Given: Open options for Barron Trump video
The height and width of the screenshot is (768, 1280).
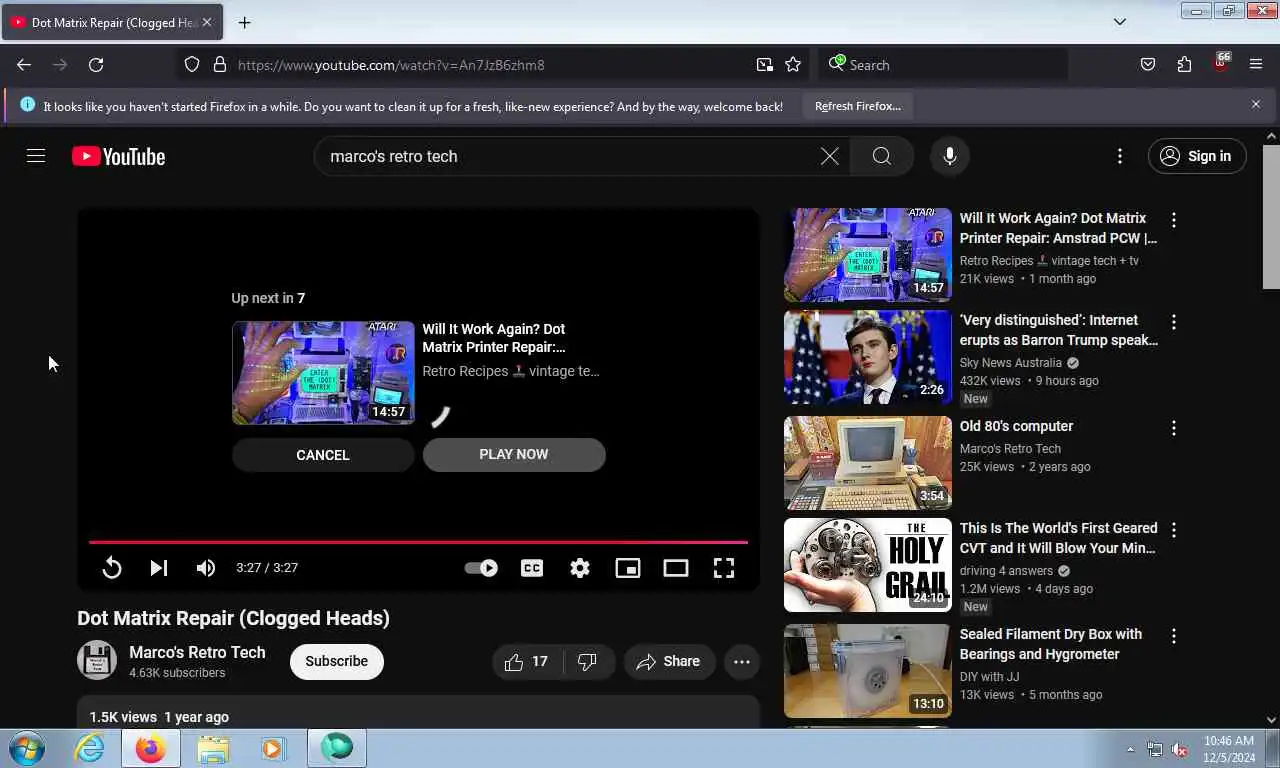Looking at the screenshot, I should 1174,322.
